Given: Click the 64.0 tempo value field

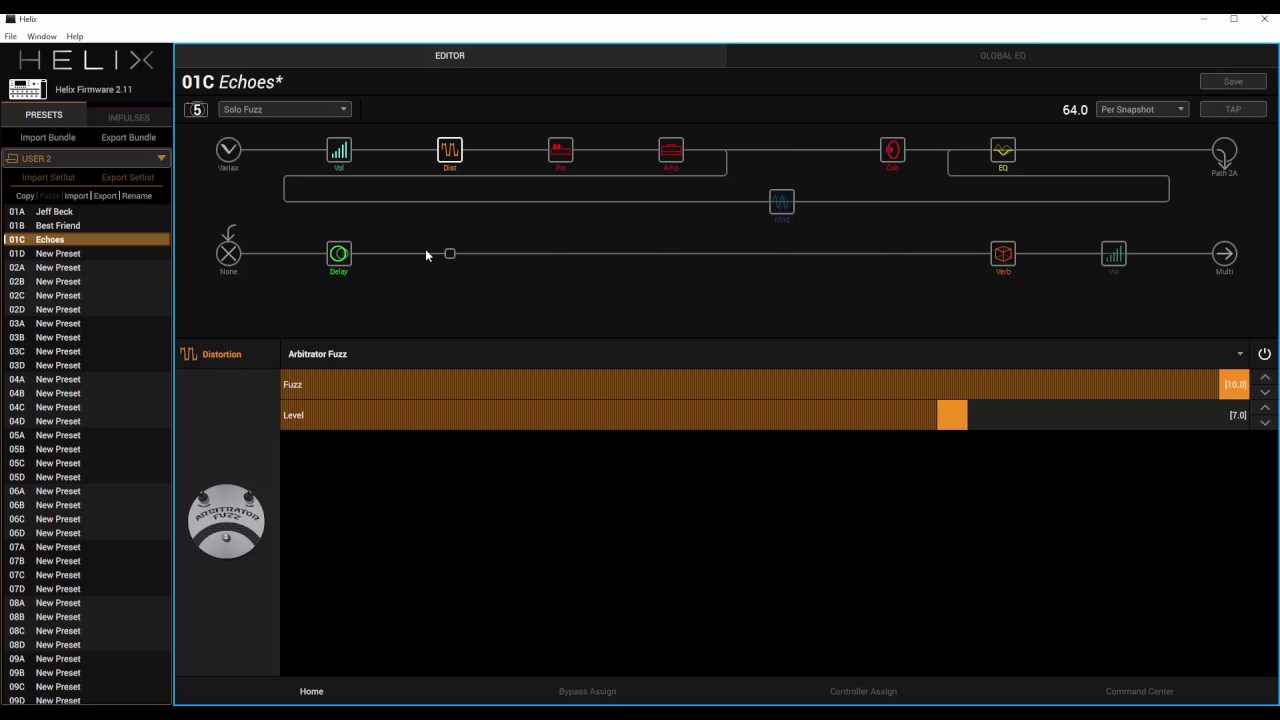Looking at the screenshot, I should (1075, 110).
